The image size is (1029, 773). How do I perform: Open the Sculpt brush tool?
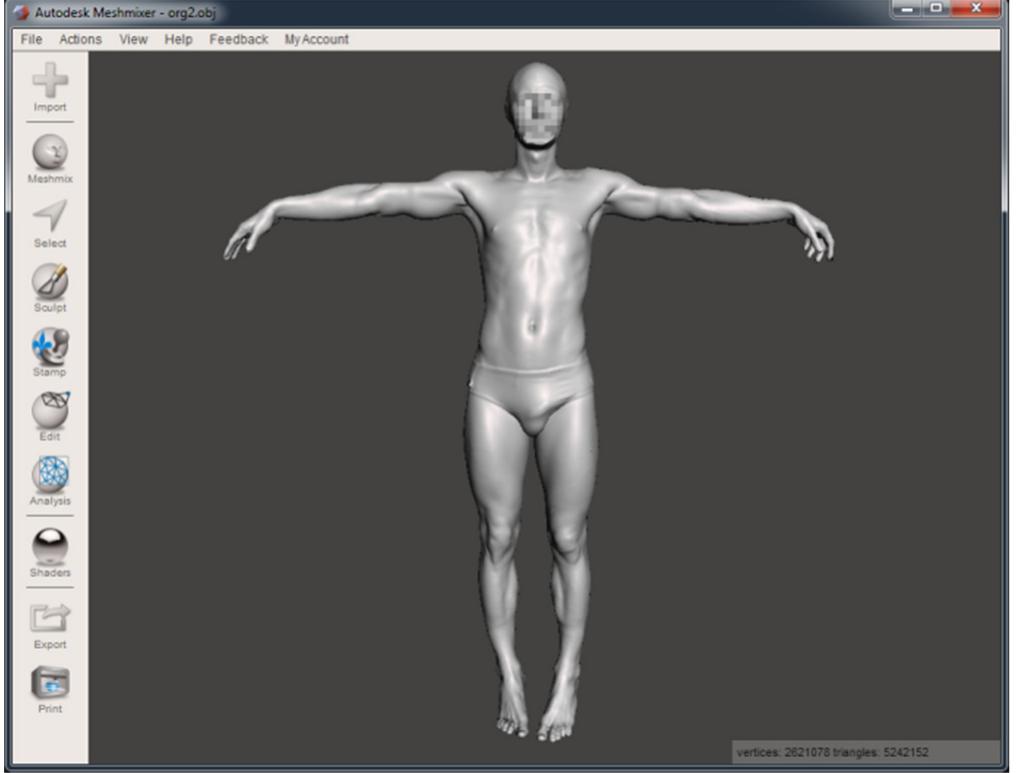point(50,287)
